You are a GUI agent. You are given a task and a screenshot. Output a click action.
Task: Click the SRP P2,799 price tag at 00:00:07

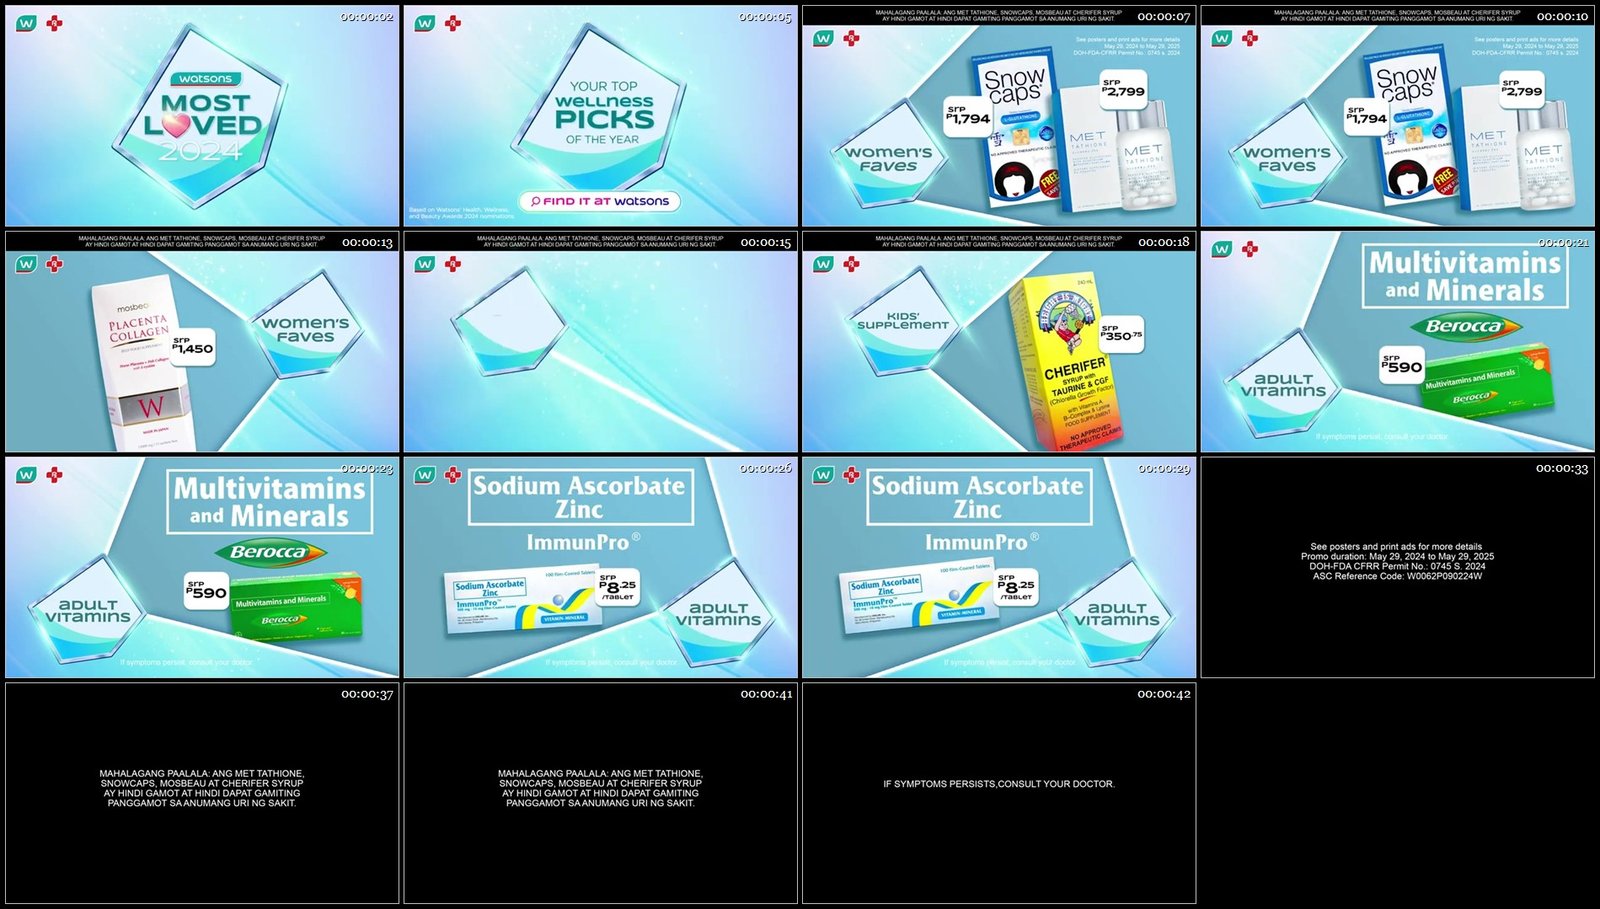point(1123,88)
